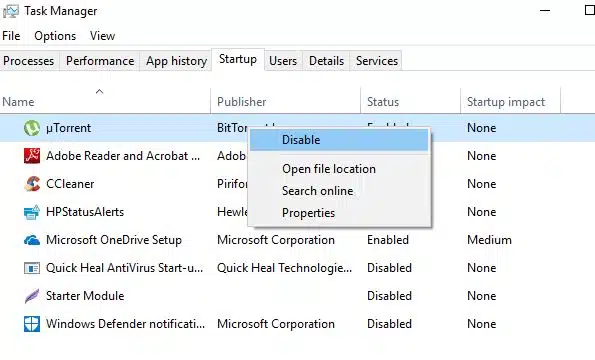Click None startup impact for CCleaner
The width and height of the screenshot is (595, 360).
tap(482, 184)
